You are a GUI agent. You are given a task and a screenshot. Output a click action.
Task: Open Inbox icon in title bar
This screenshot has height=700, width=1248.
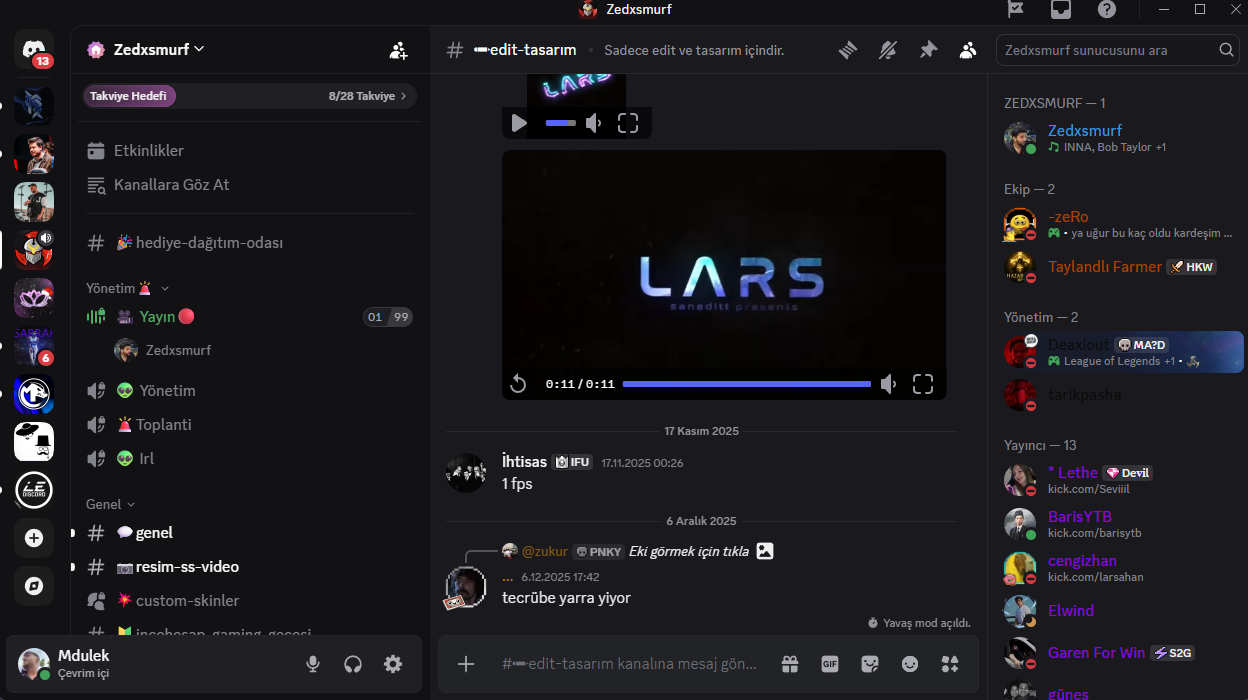click(1061, 9)
